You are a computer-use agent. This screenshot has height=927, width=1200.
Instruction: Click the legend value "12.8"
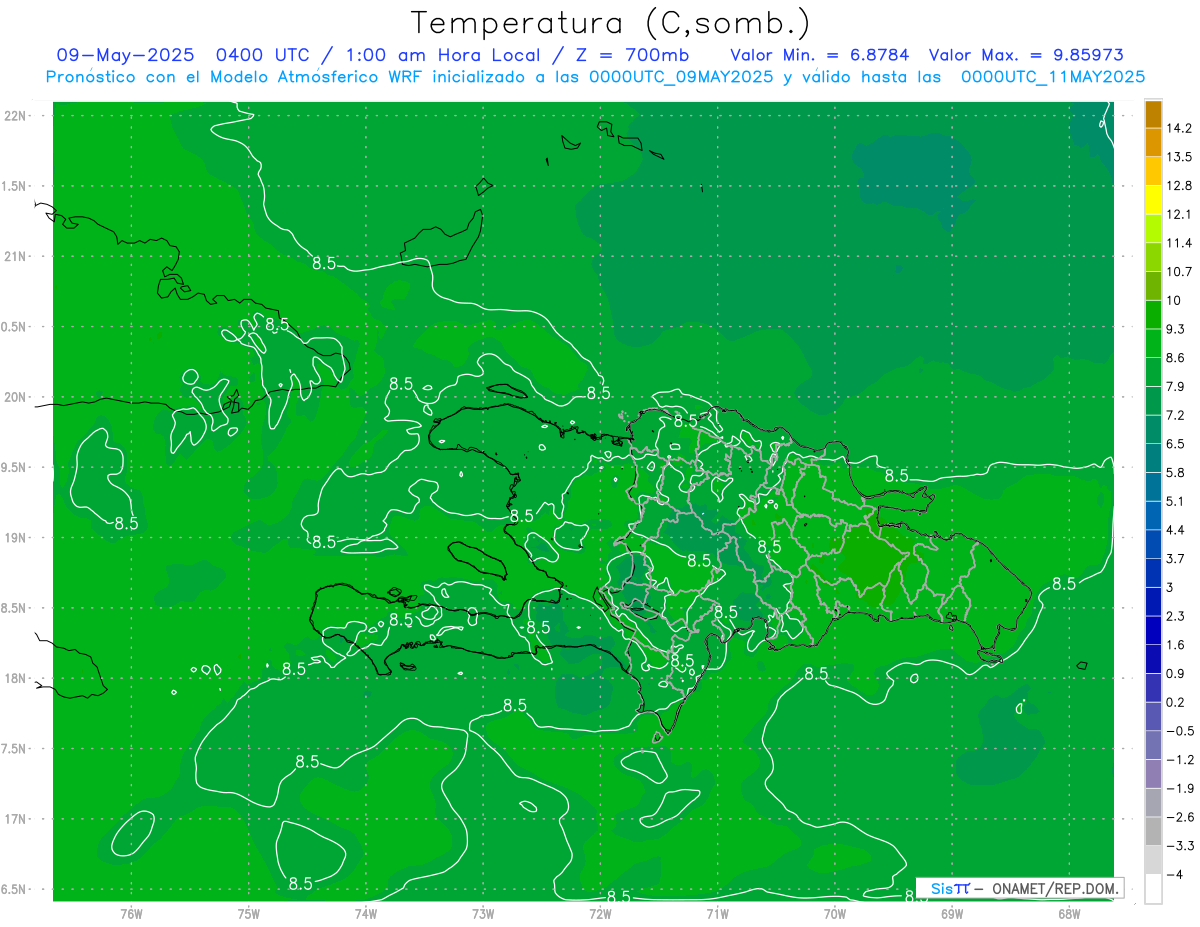[1180, 186]
